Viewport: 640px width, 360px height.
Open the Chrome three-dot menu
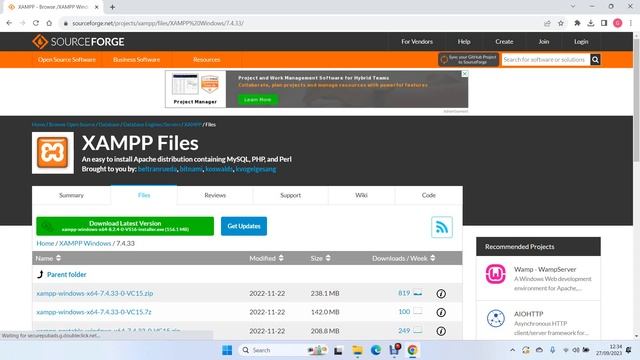pos(631,23)
